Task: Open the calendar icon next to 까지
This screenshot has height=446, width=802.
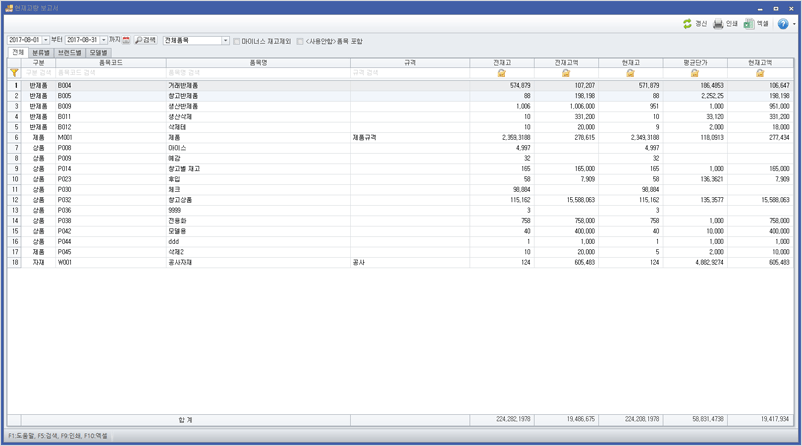Action: [126, 41]
